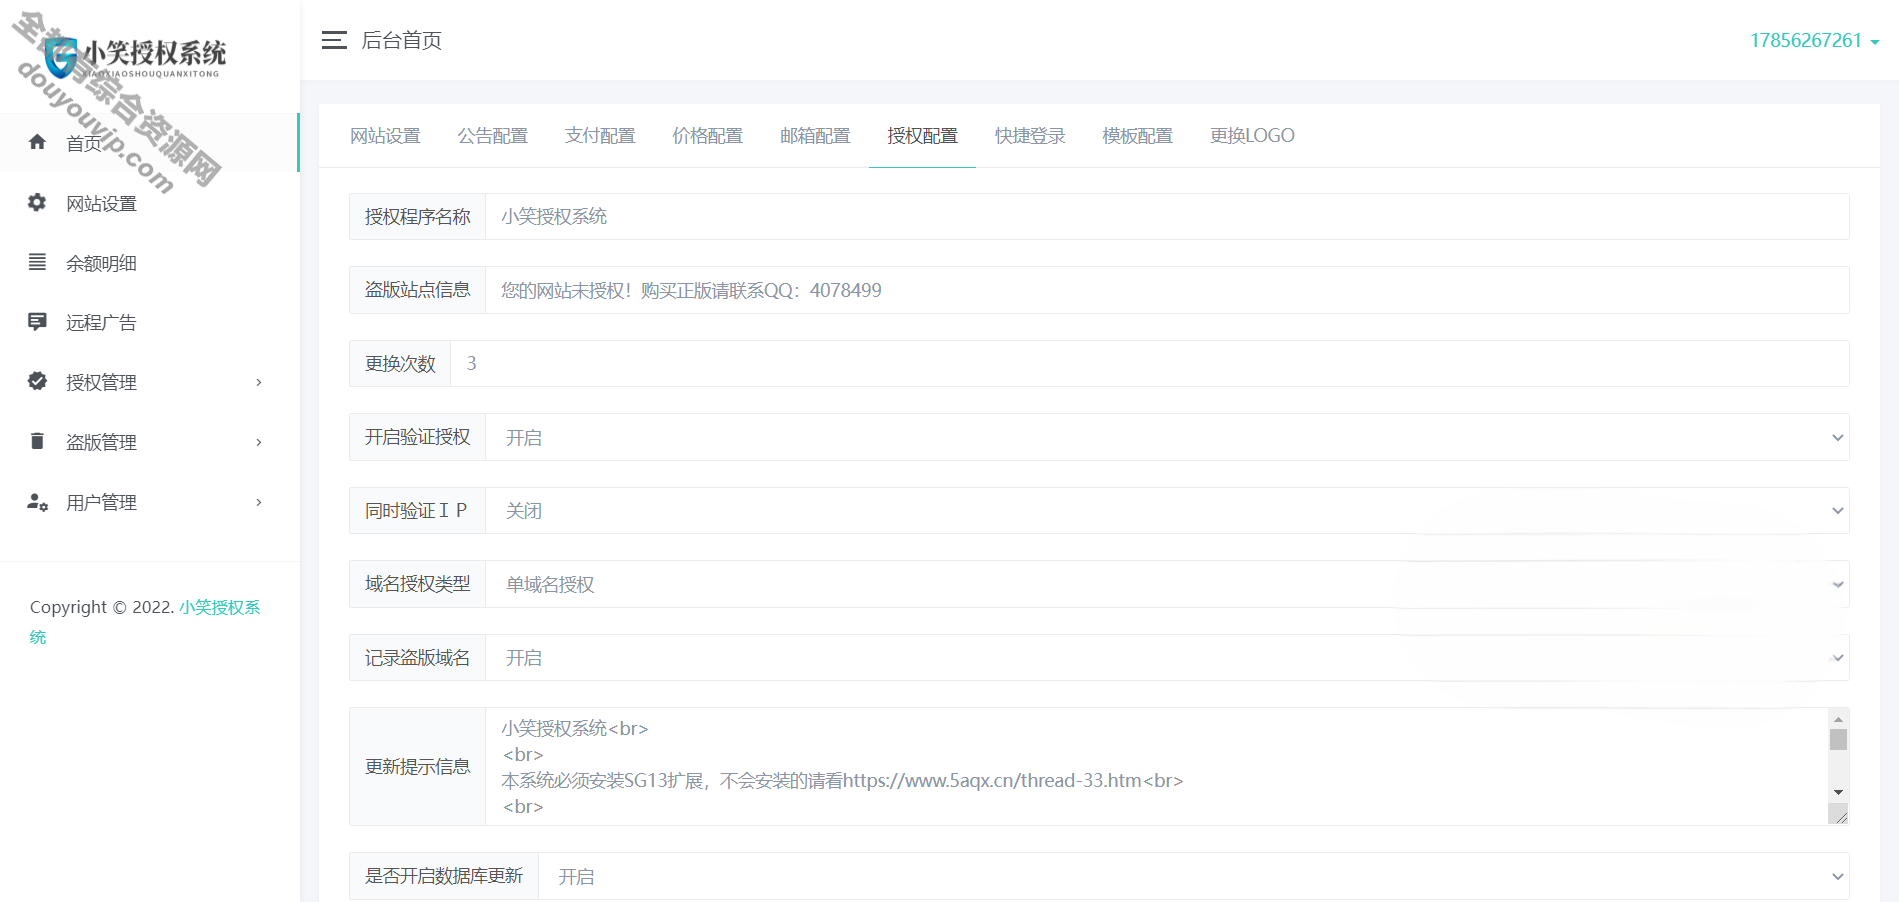Click the 小笑授权系统 copyright link
Screen dimensions: 1899x902
[219, 607]
